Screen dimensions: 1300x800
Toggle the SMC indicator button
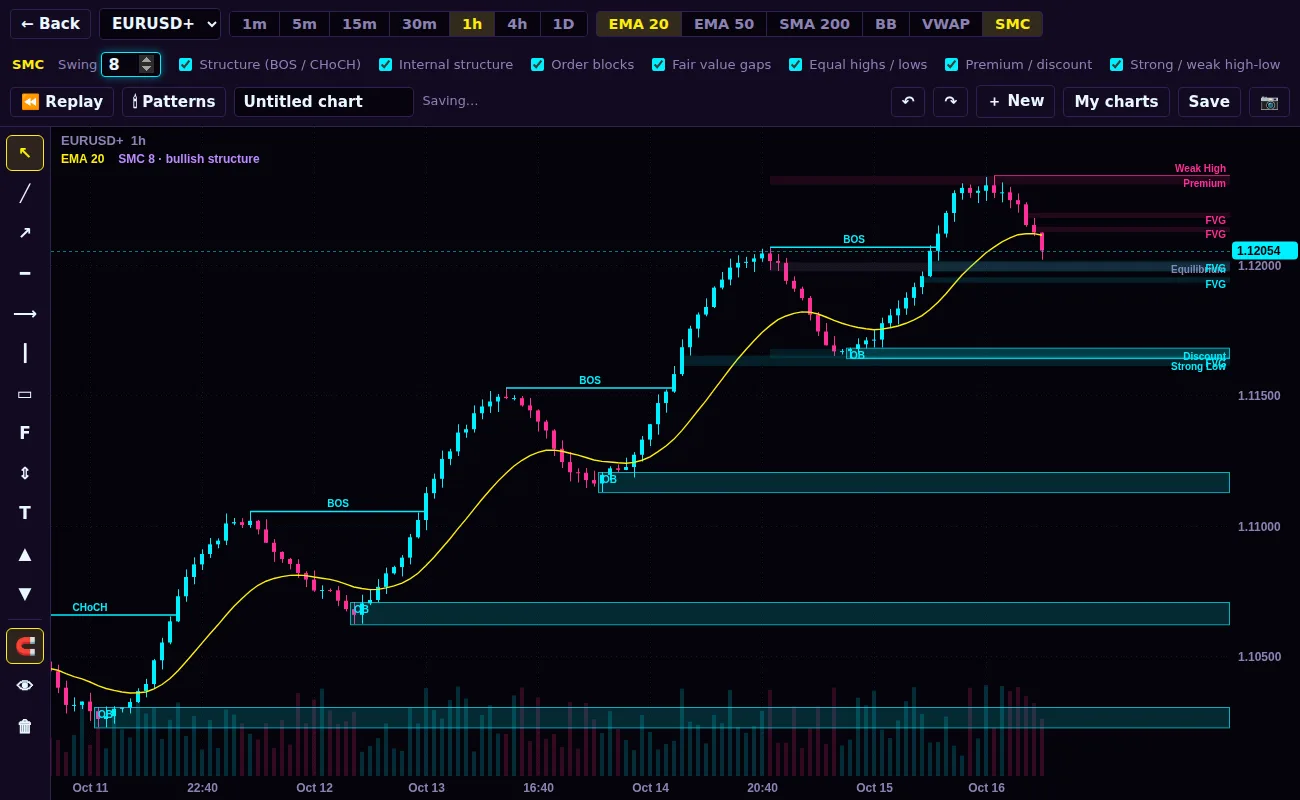point(1013,24)
